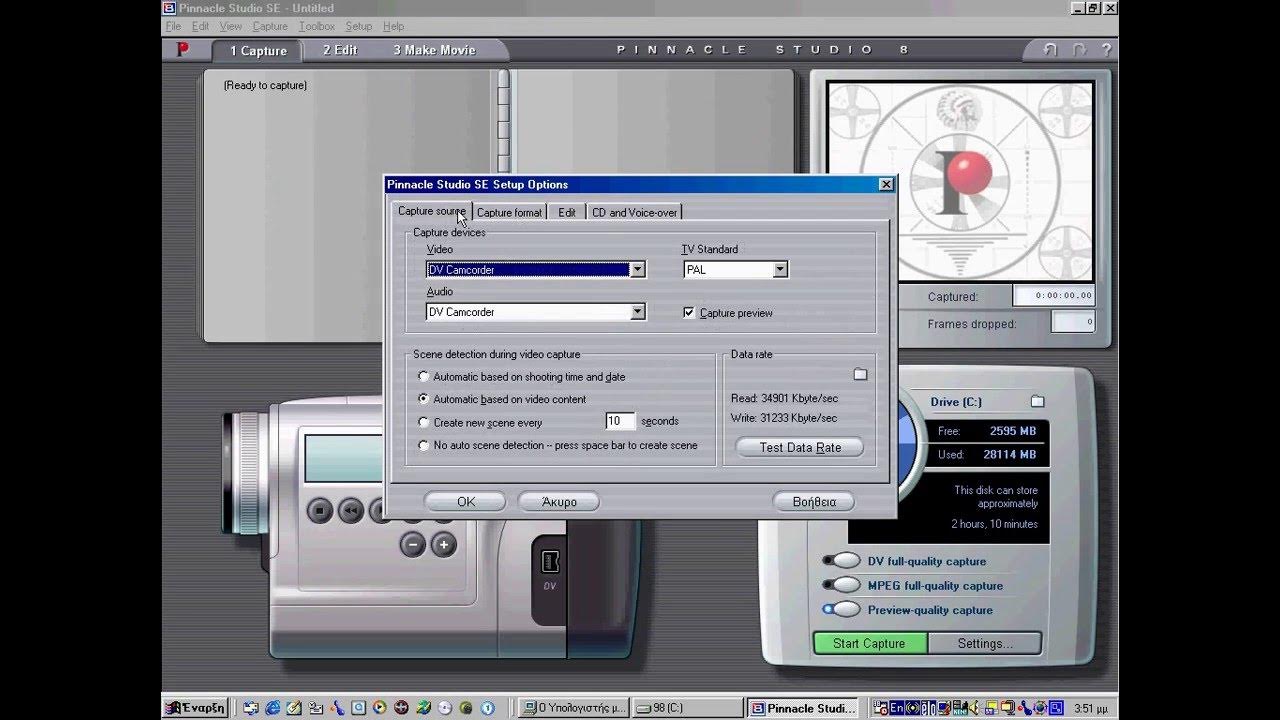Click the language En indicator in tray

[x=899, y=708]
